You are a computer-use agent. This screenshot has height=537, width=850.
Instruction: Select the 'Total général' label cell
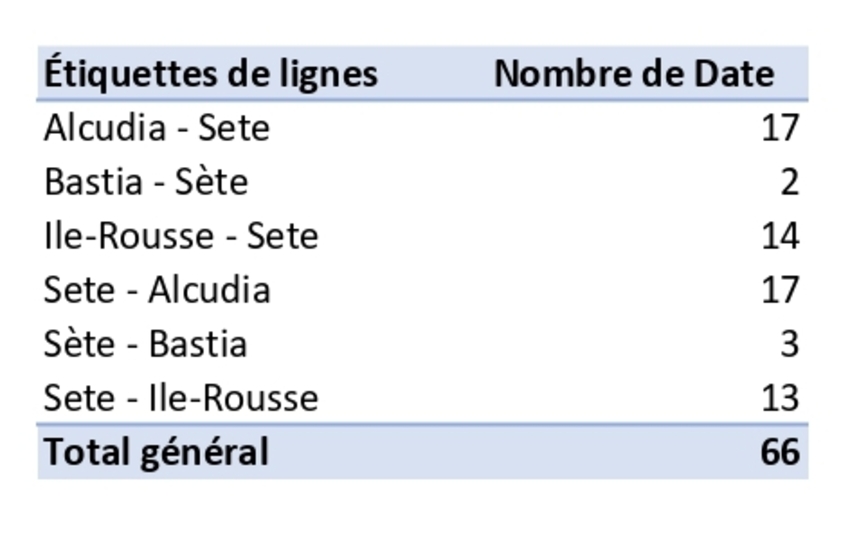(x=157, y=452)
